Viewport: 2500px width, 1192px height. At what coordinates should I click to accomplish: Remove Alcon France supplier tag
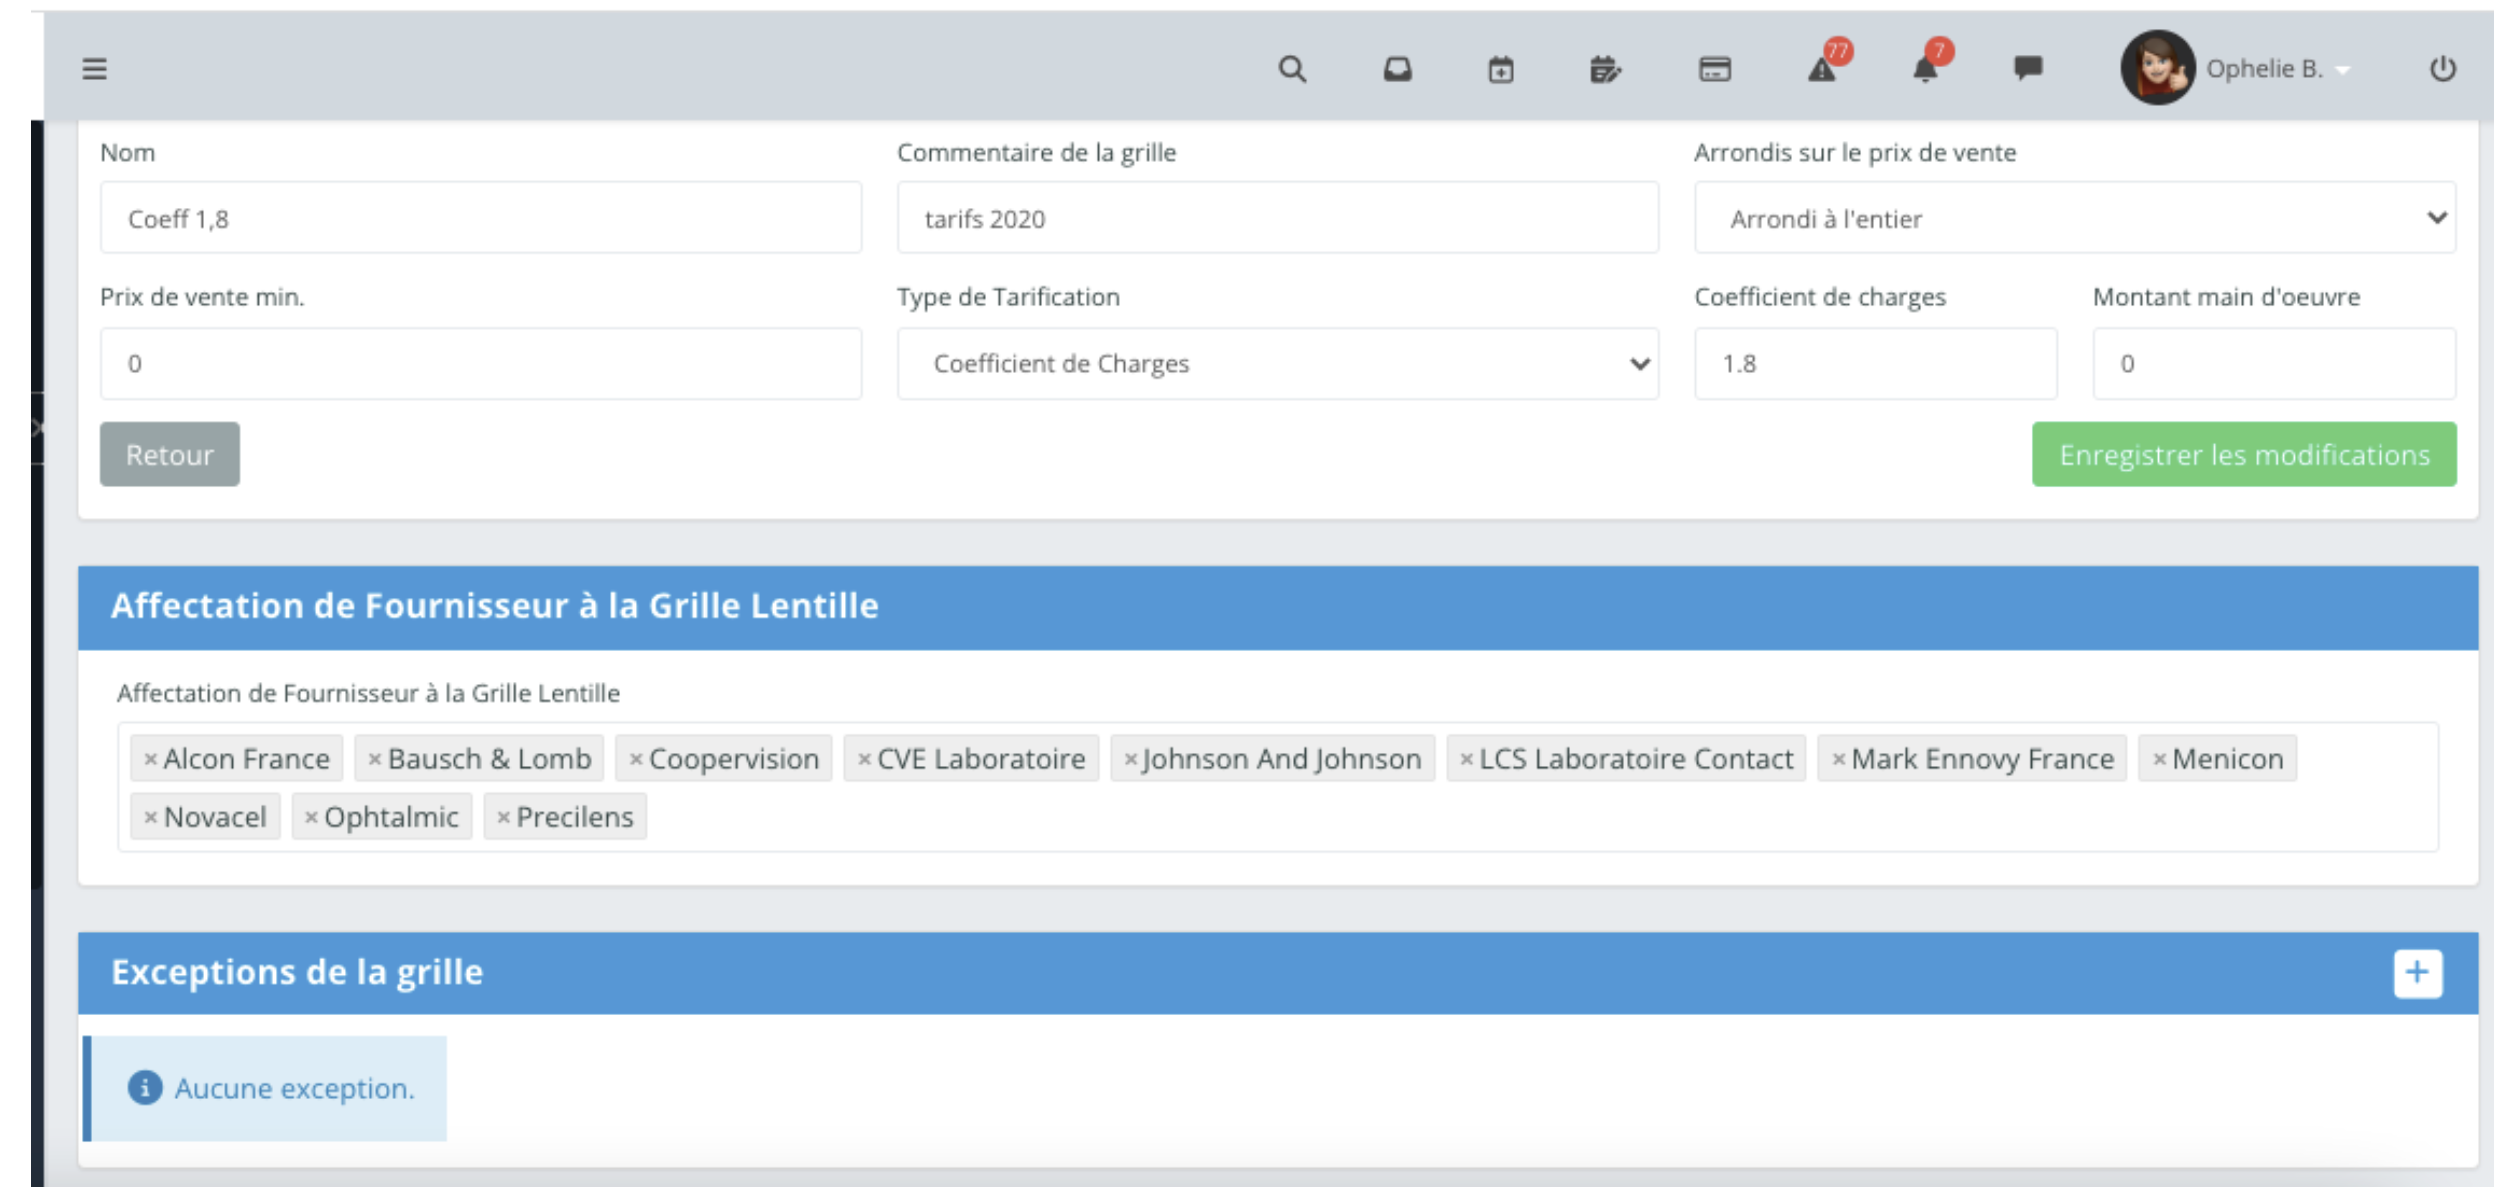click(150, 760)
